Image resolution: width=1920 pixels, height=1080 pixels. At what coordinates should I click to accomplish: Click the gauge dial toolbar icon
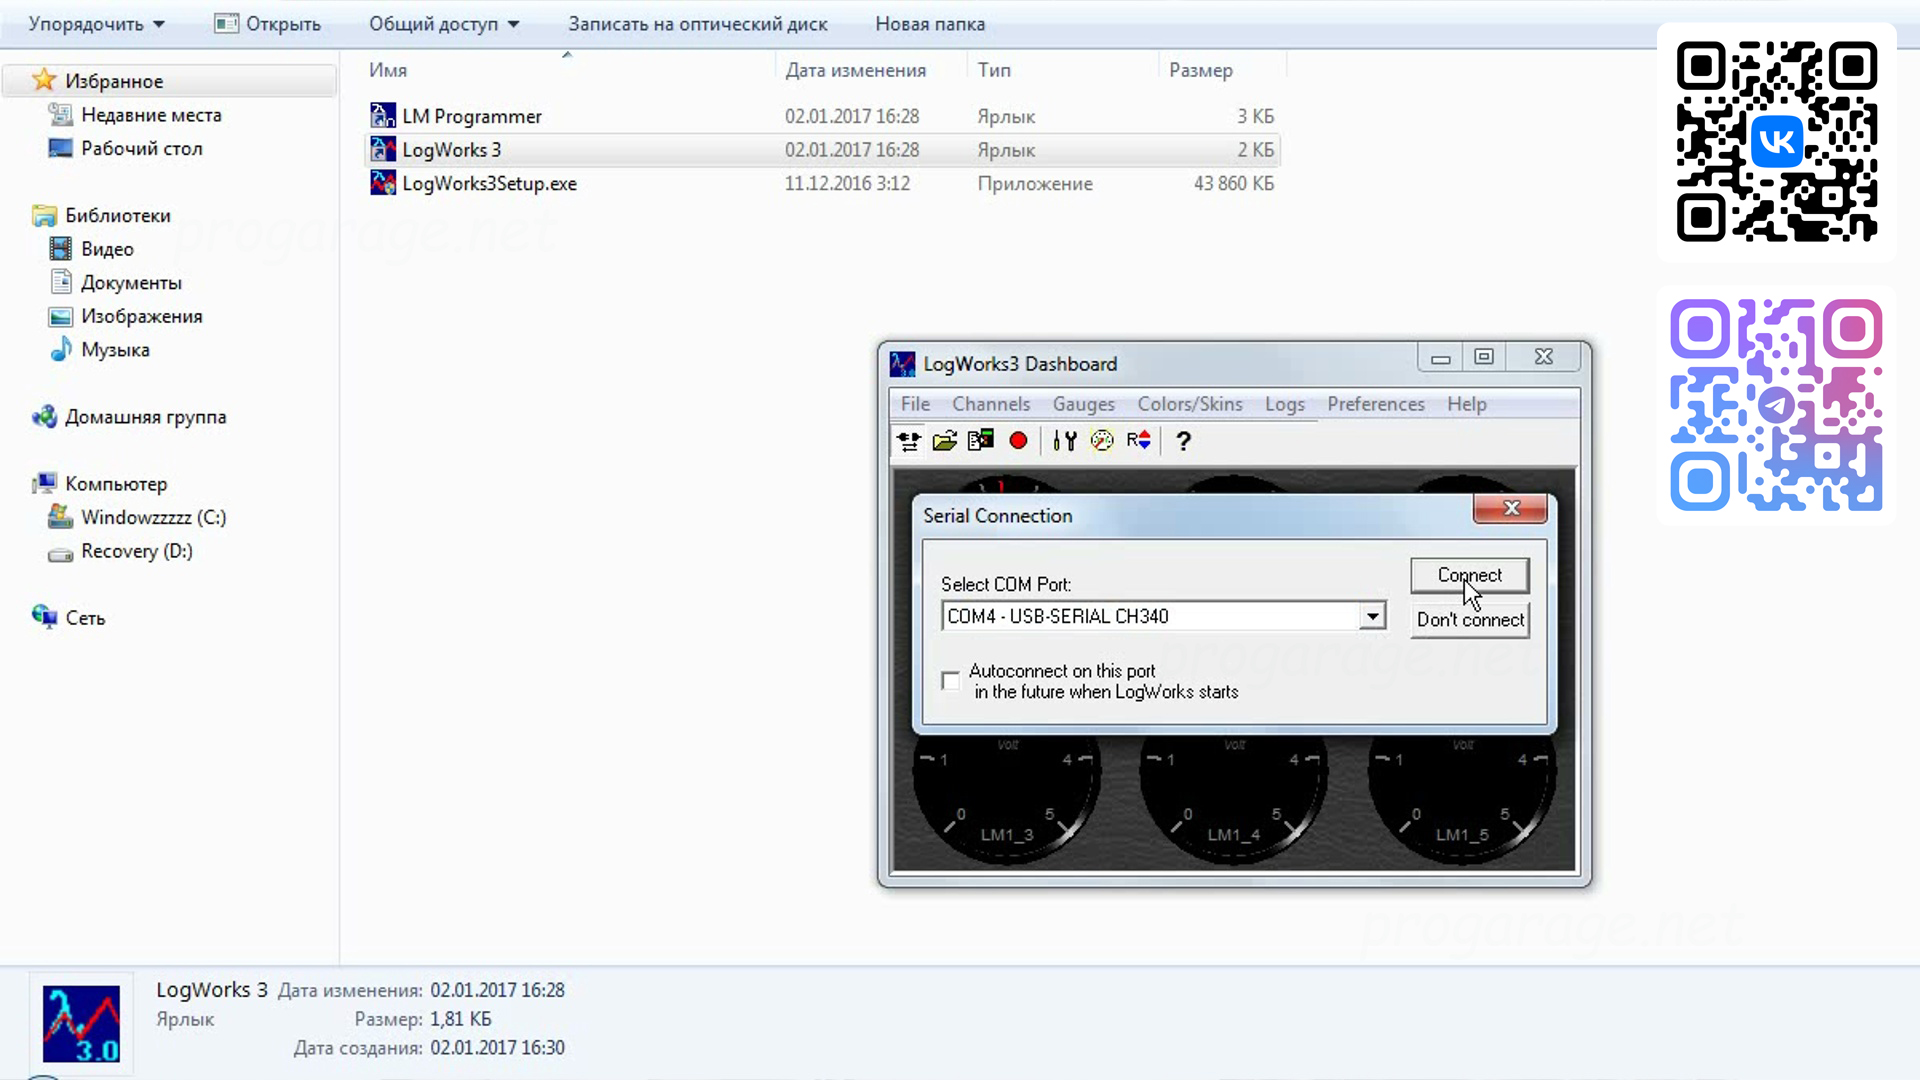click(1101, 441)
